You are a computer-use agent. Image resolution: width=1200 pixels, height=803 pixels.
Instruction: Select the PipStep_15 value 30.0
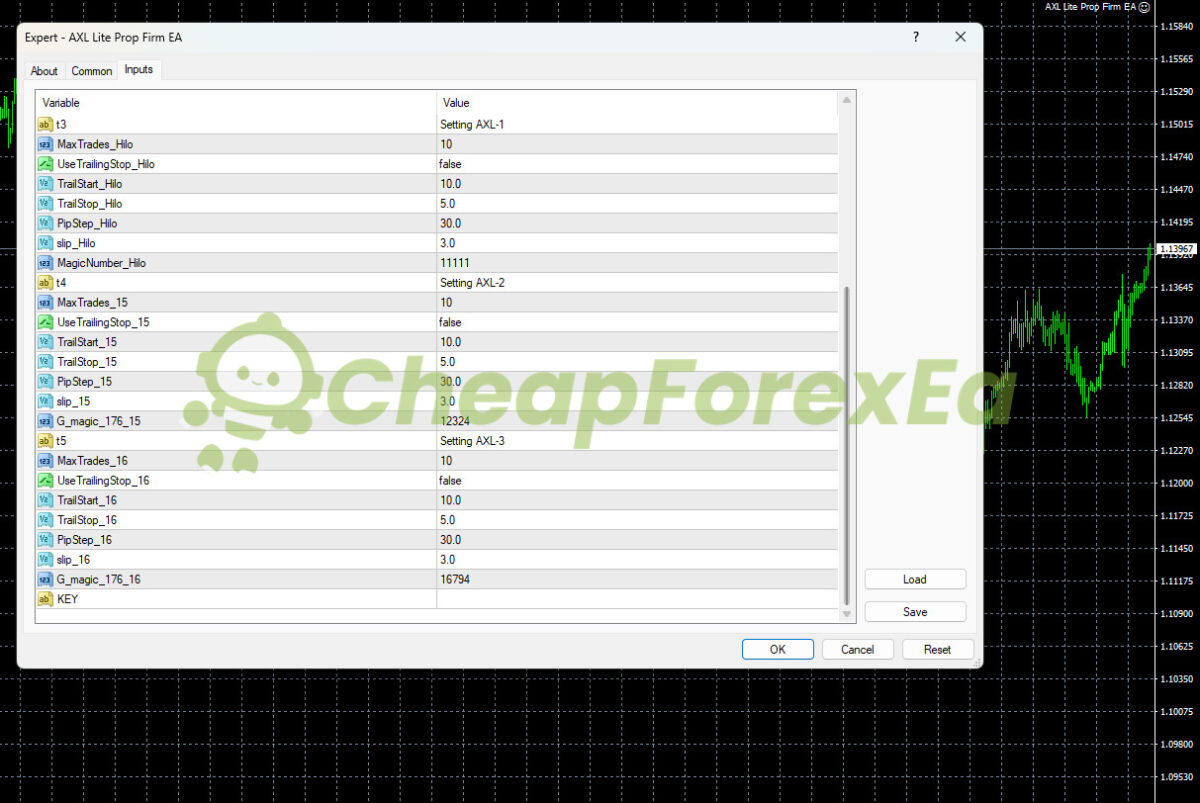pyautogui.click(x=450, y=381)
